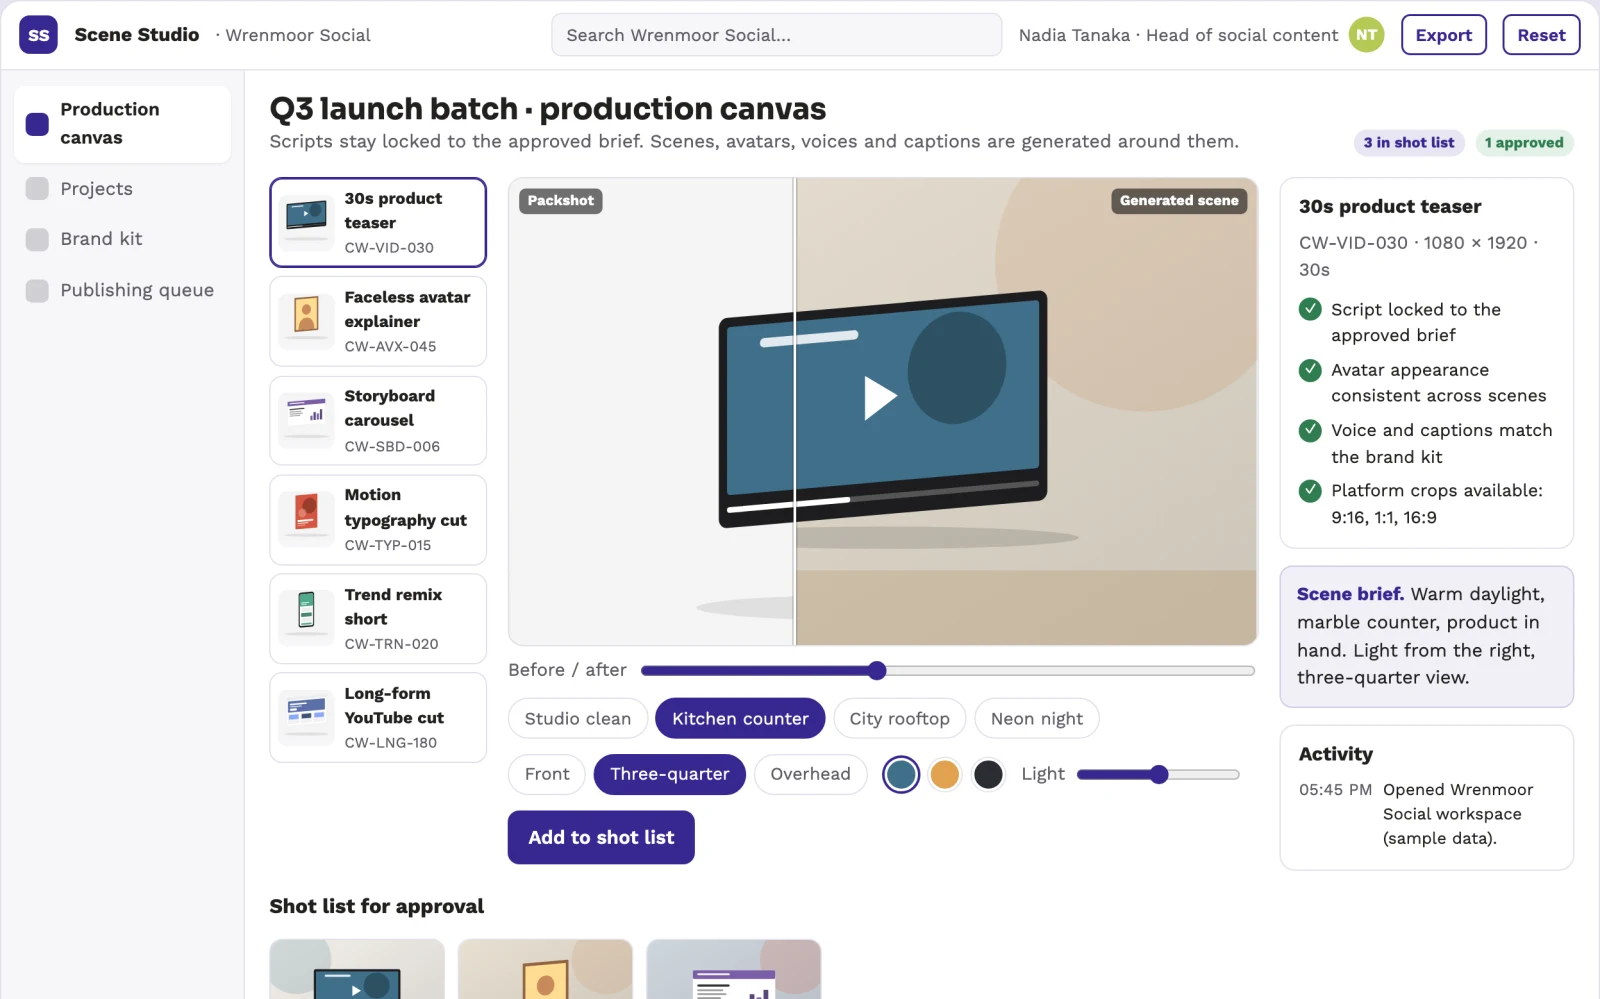Click the Production canvas sidebar icon
Image resolution: width=1600 pixels, height=999 pixels.
(37, 124)
